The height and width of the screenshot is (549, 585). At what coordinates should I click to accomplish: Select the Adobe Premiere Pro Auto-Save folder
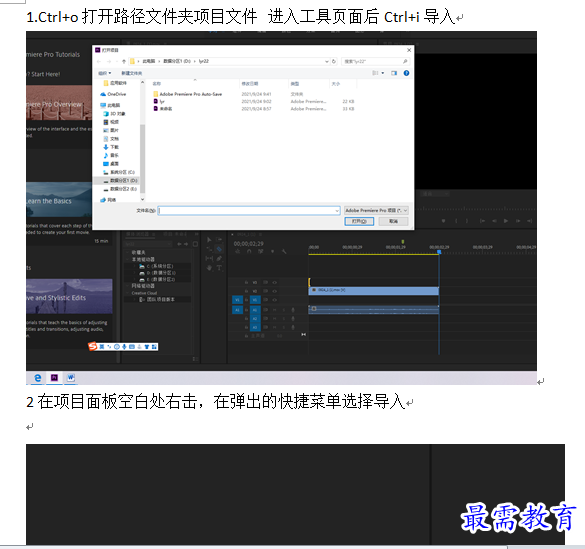tap(187, 94)
